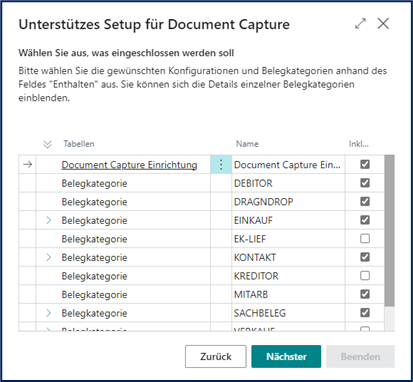This screenshot has height=382, width=413.
Task: Select the EINKAUF name cell
Action: [x=288, y=220]
